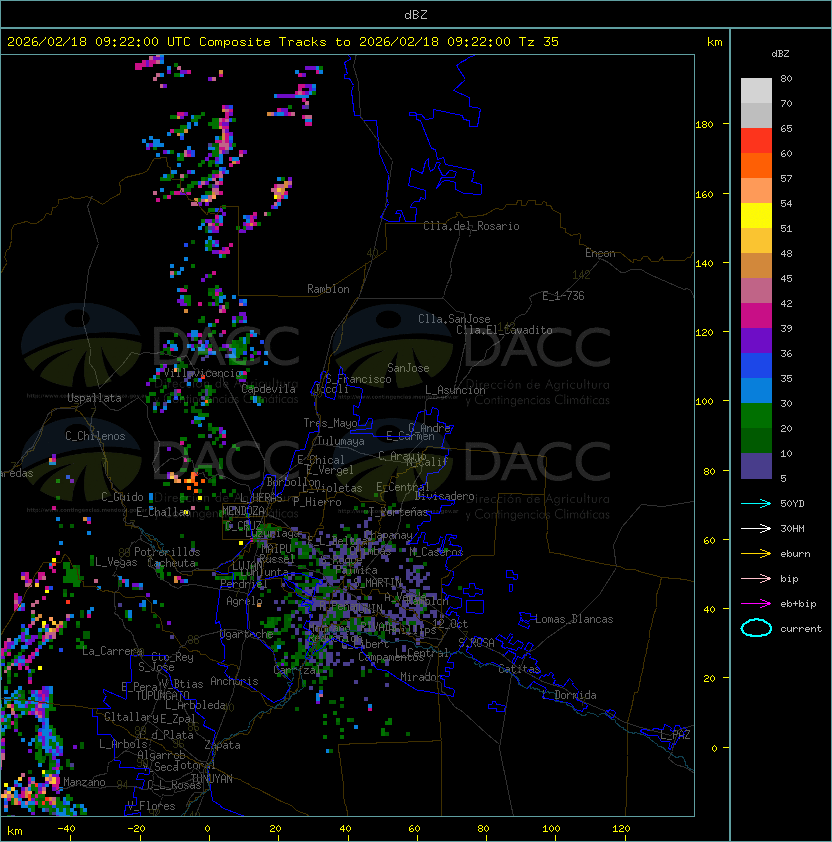Click the 'Catitas' map label

pos(519,669)
